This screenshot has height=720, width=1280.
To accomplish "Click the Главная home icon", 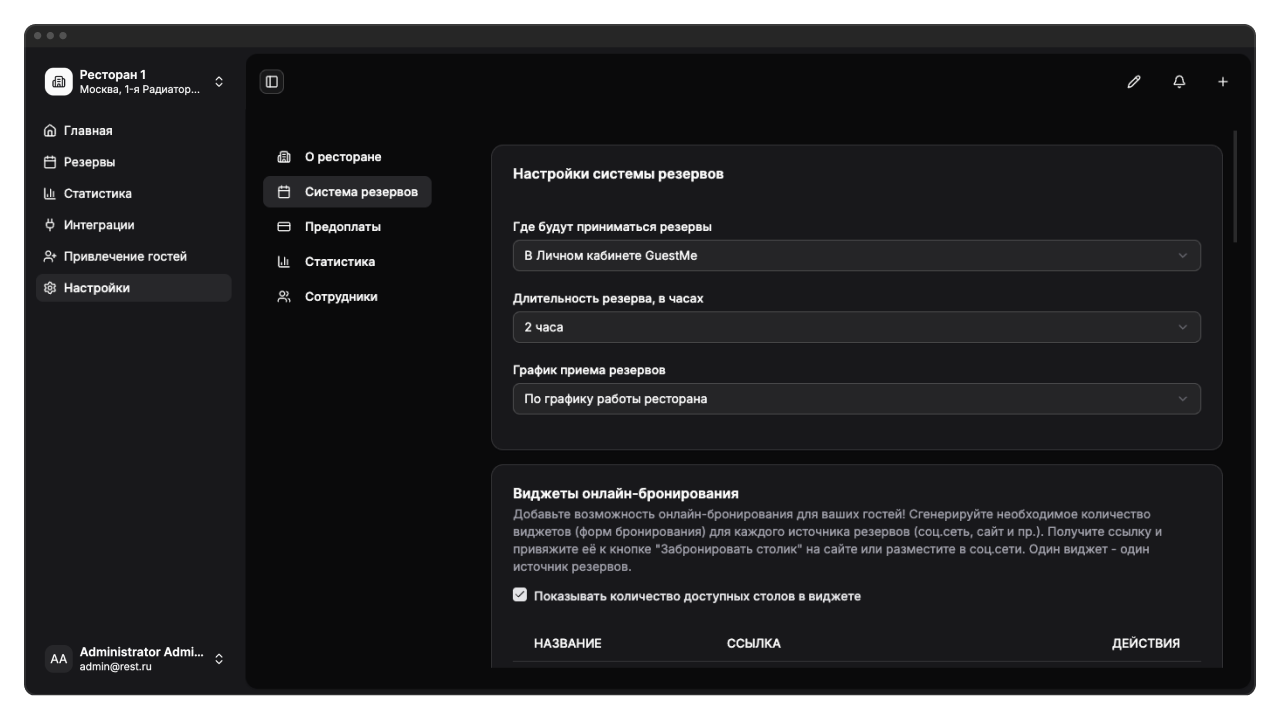I will click(x=50, y=131).
